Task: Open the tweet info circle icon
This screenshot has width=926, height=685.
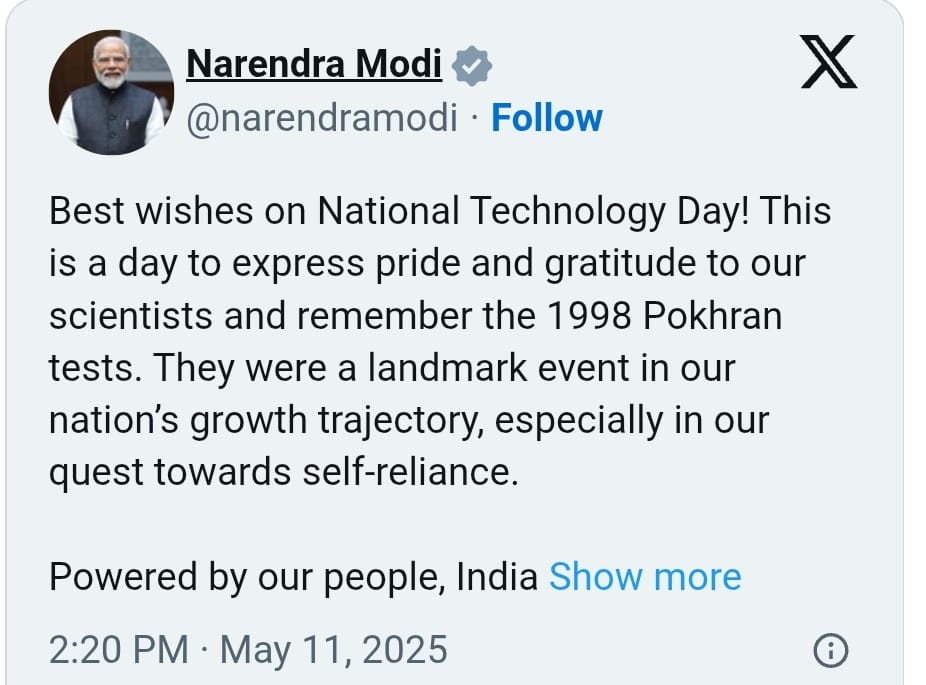Action: pyautogui.click(x=831, y=651)
